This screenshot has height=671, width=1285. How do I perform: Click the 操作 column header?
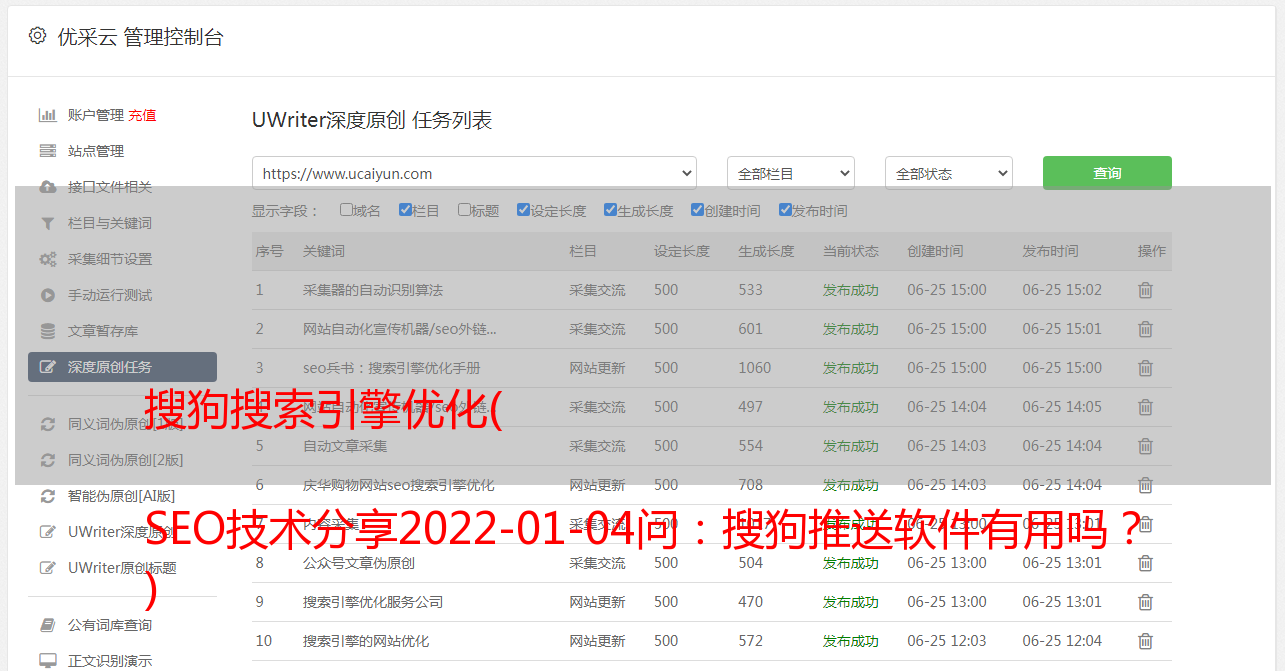(x=1152, y=251)
